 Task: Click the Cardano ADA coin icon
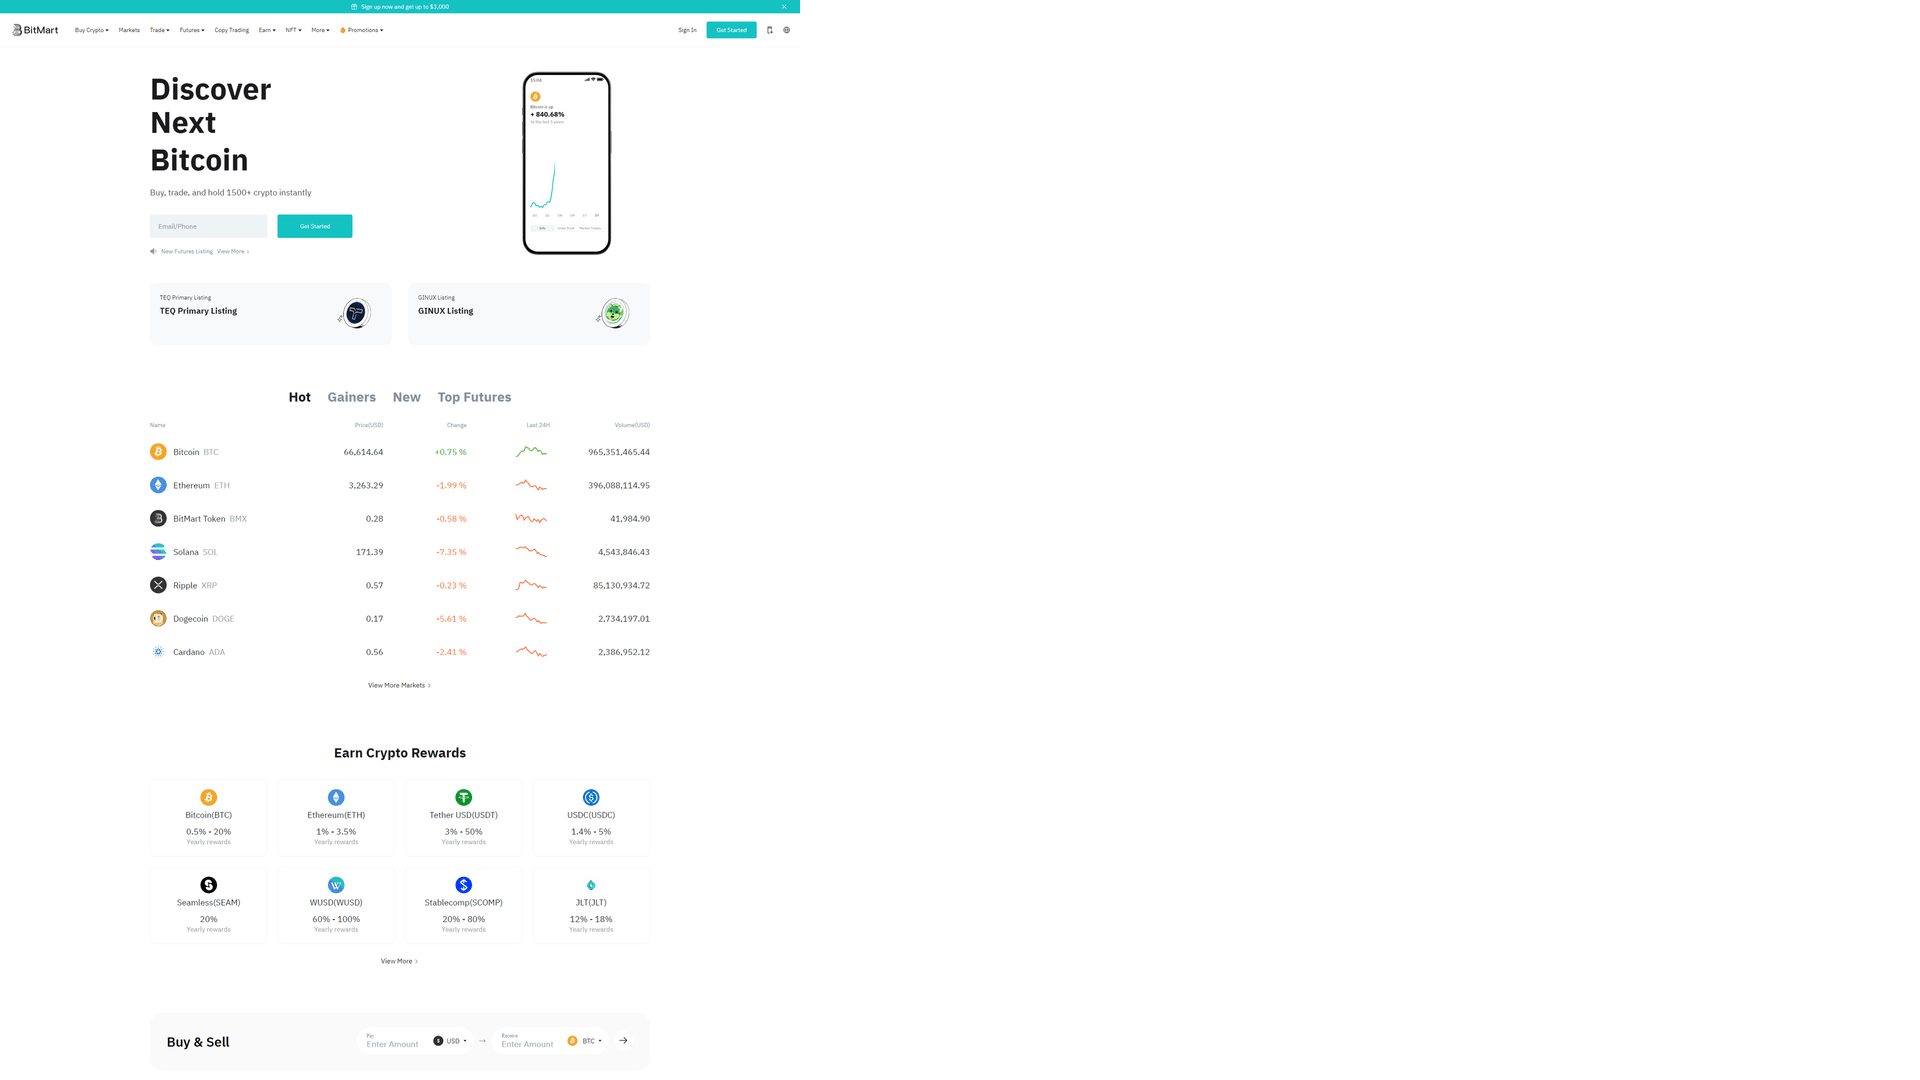[x=158, y=652]
